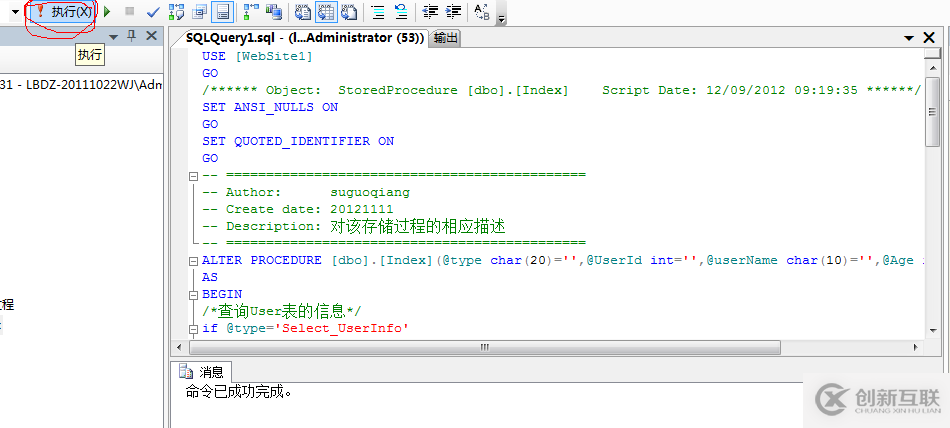This screenshot has height=428, width=950.
Task: Switch output to Results to Grid
Action: [327, 12]
